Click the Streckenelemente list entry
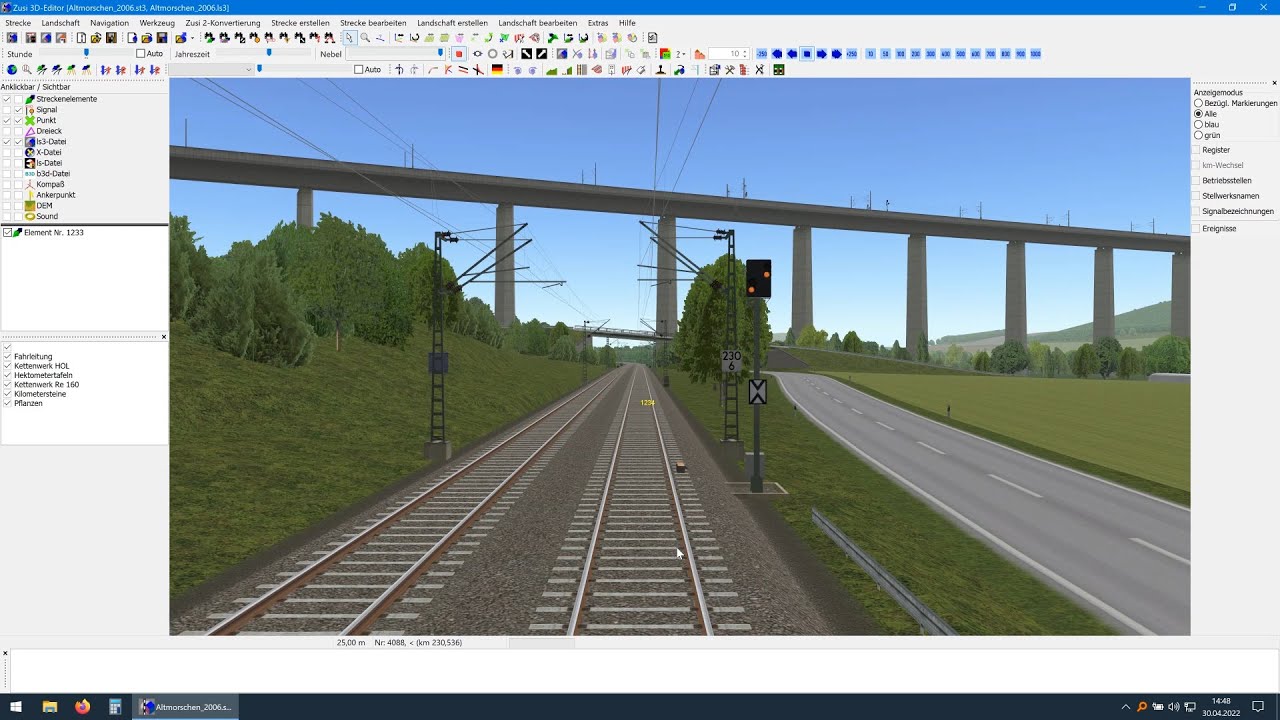The width and height of the screenshot is (1280, 720). (x=67, y=99)
